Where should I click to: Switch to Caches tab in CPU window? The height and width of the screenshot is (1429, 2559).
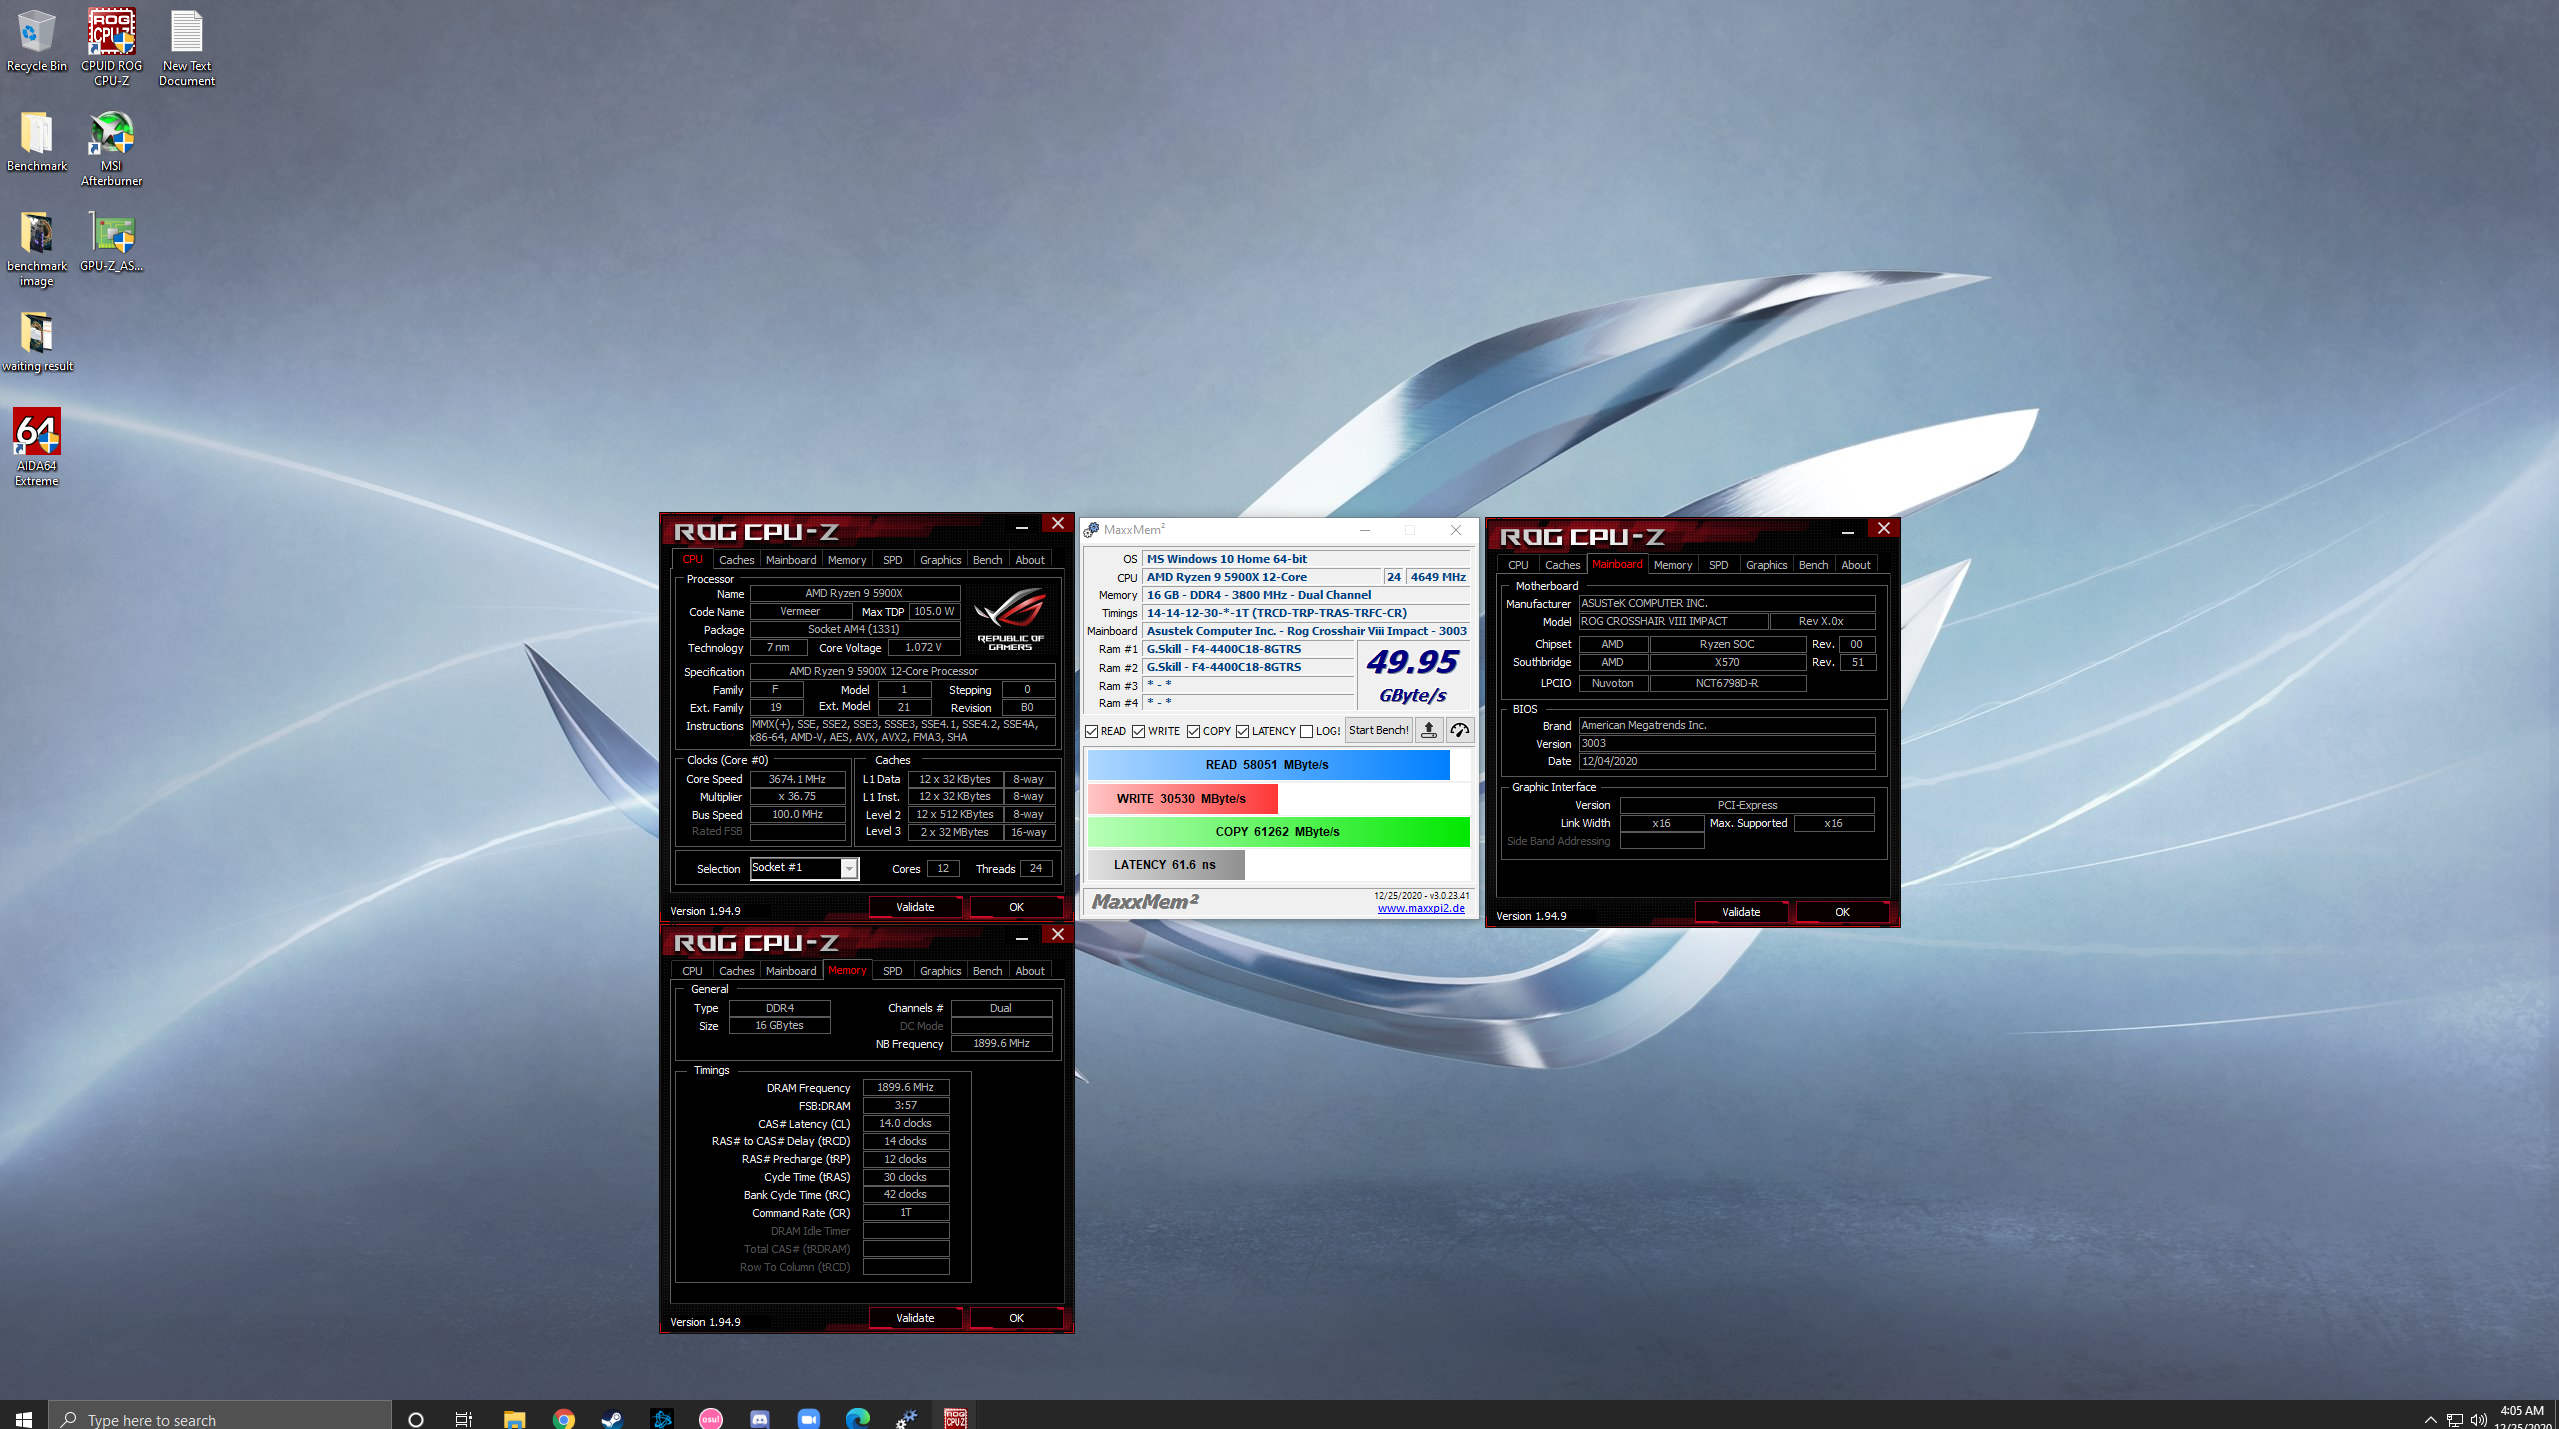tap(736, 560)
